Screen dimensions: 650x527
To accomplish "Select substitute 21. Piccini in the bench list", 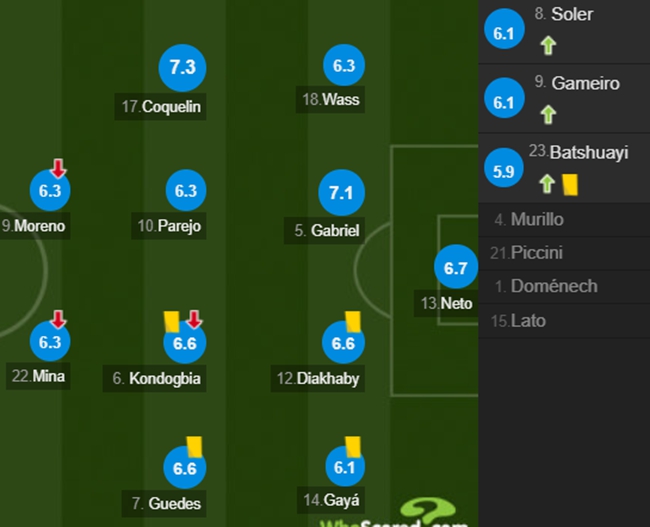I will (564, 253).
